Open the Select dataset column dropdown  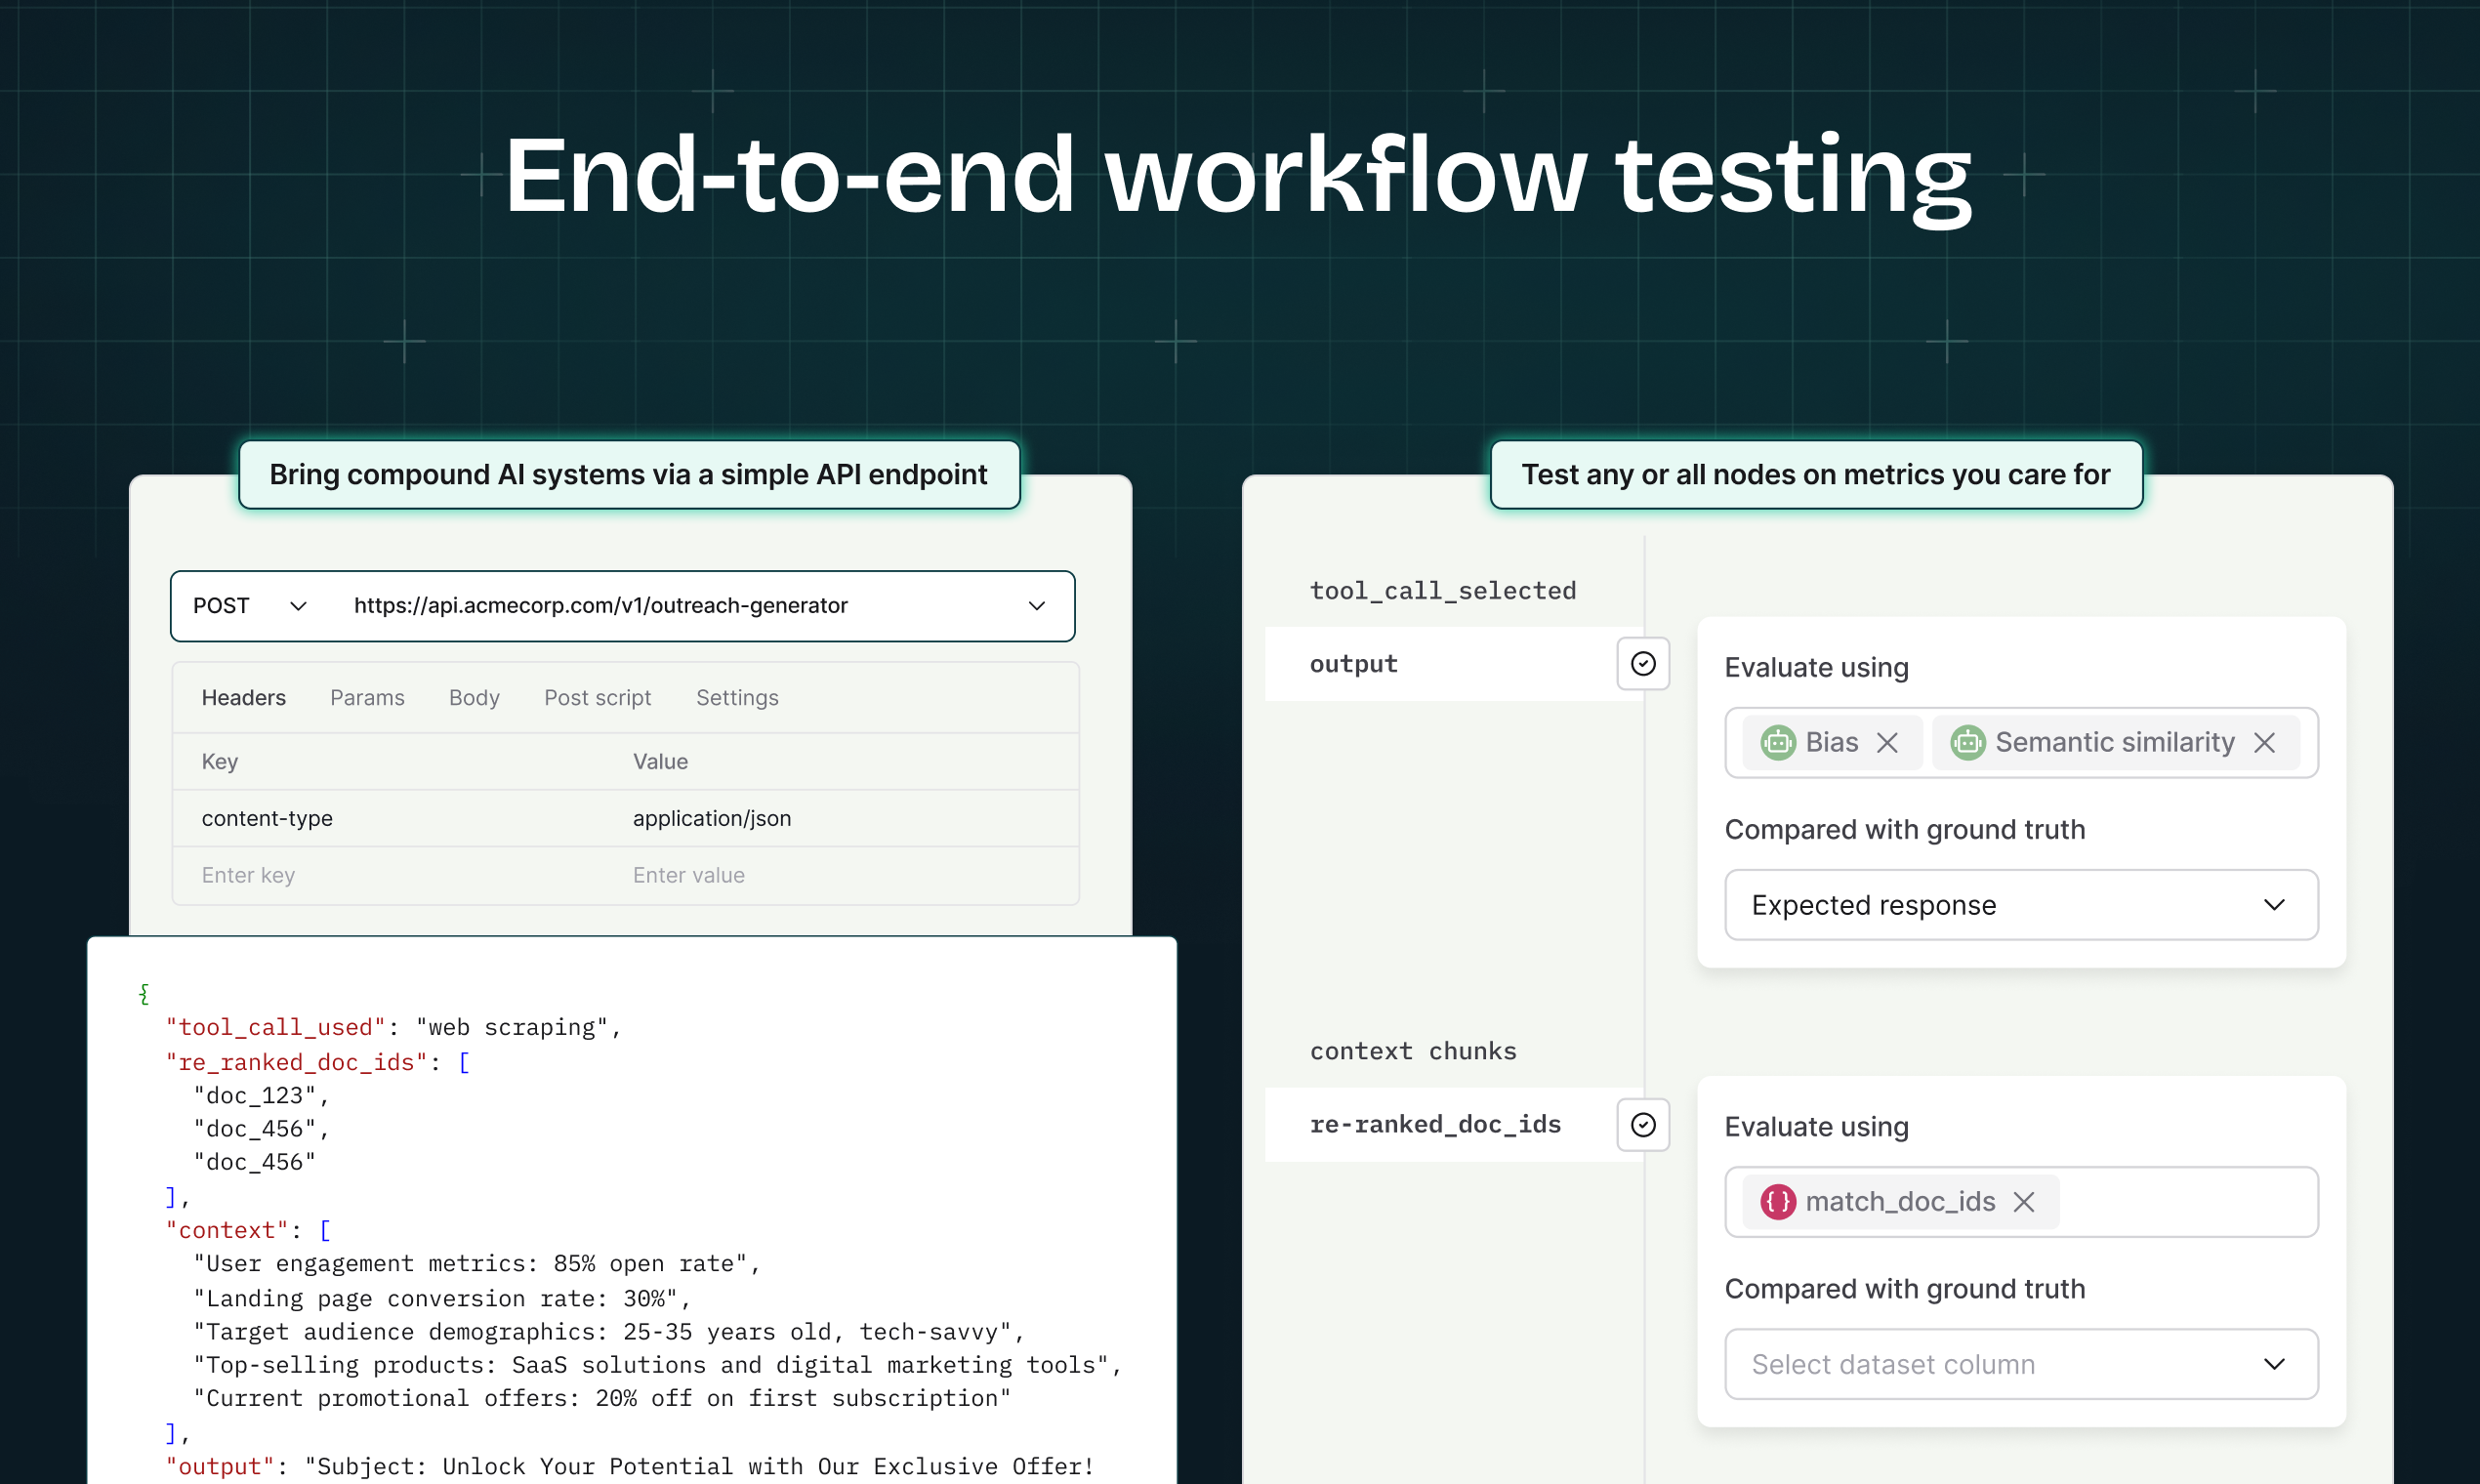2020,1364
